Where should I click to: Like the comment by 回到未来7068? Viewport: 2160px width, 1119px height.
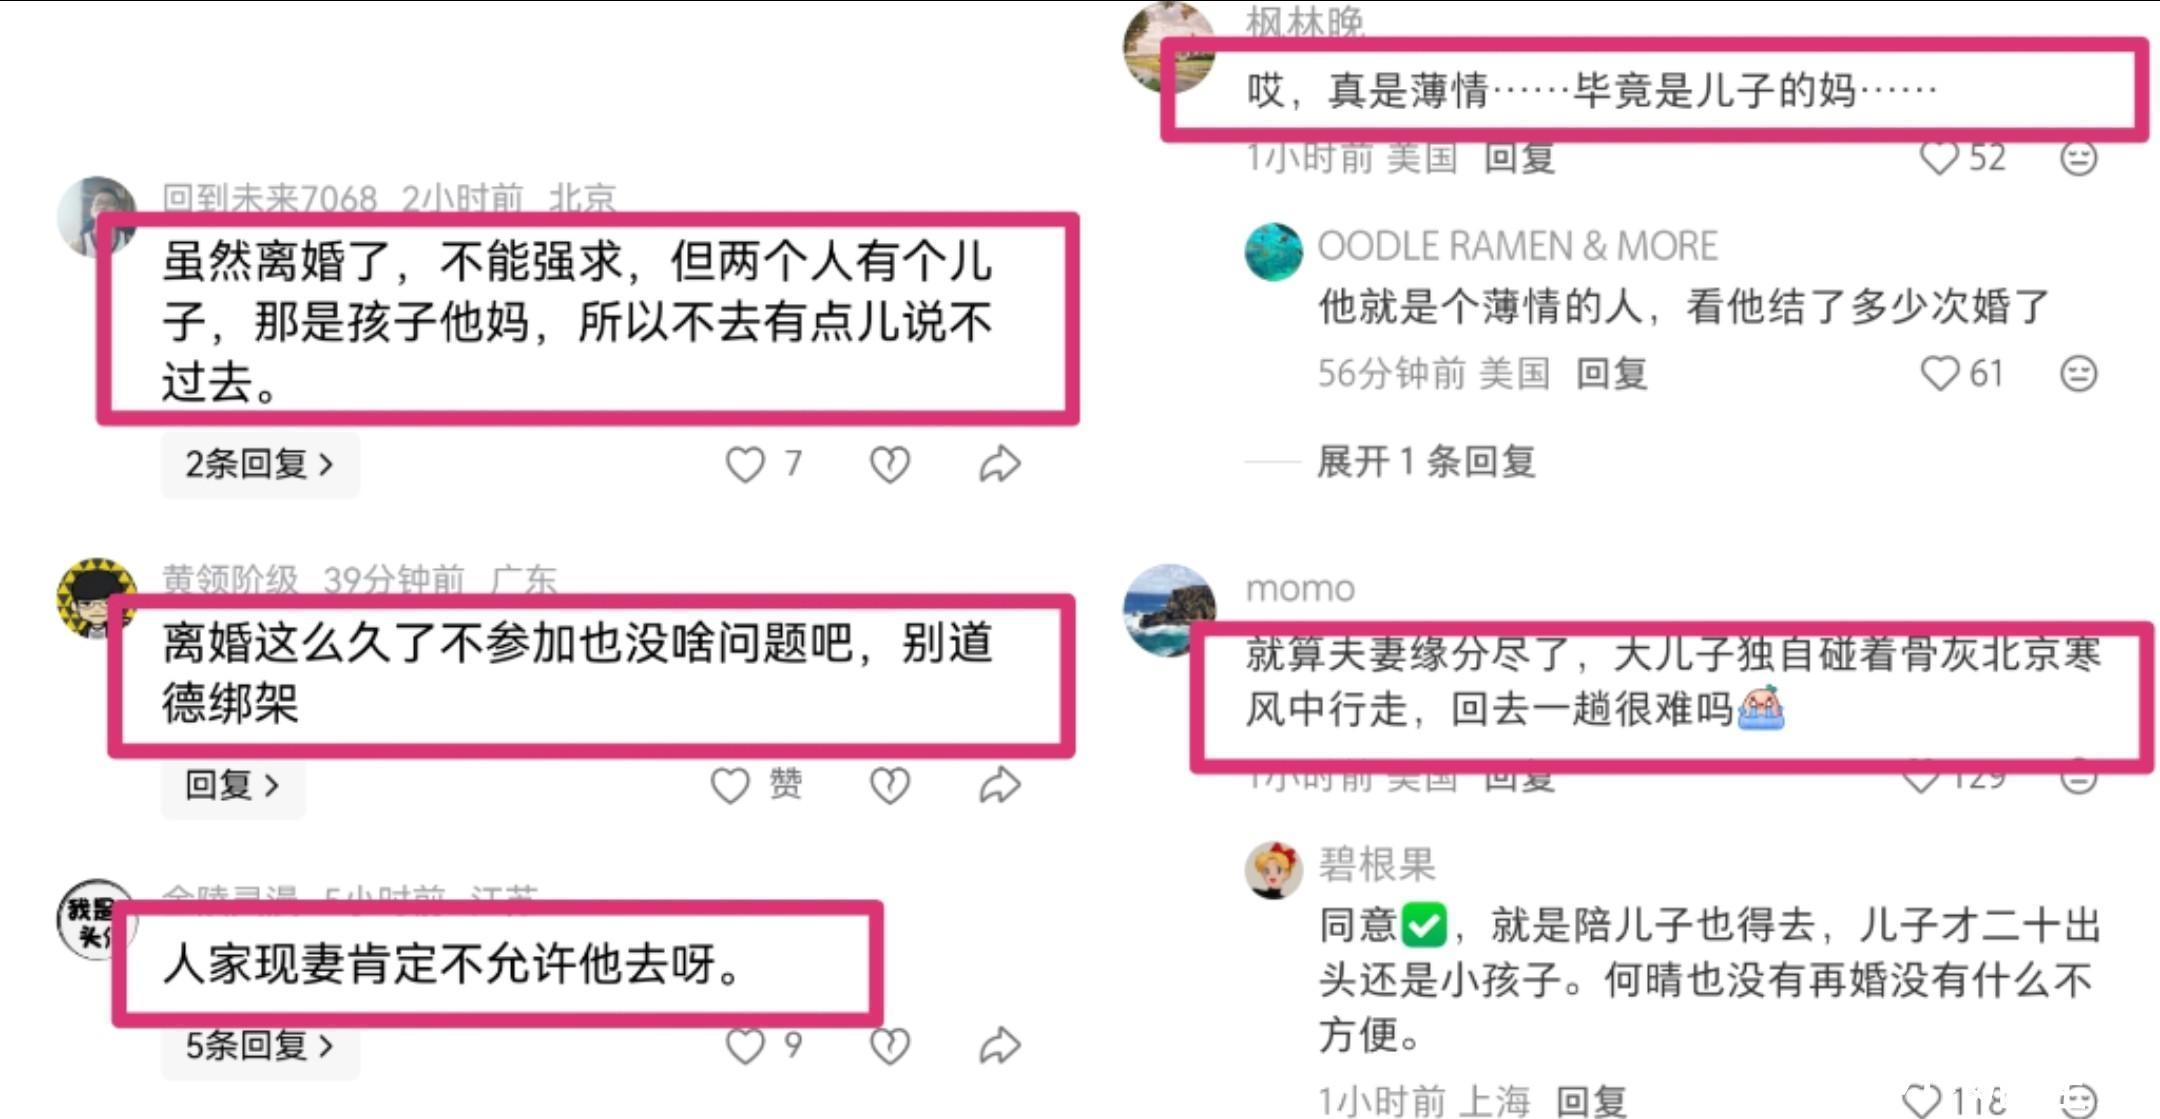(x=745, y=465)
